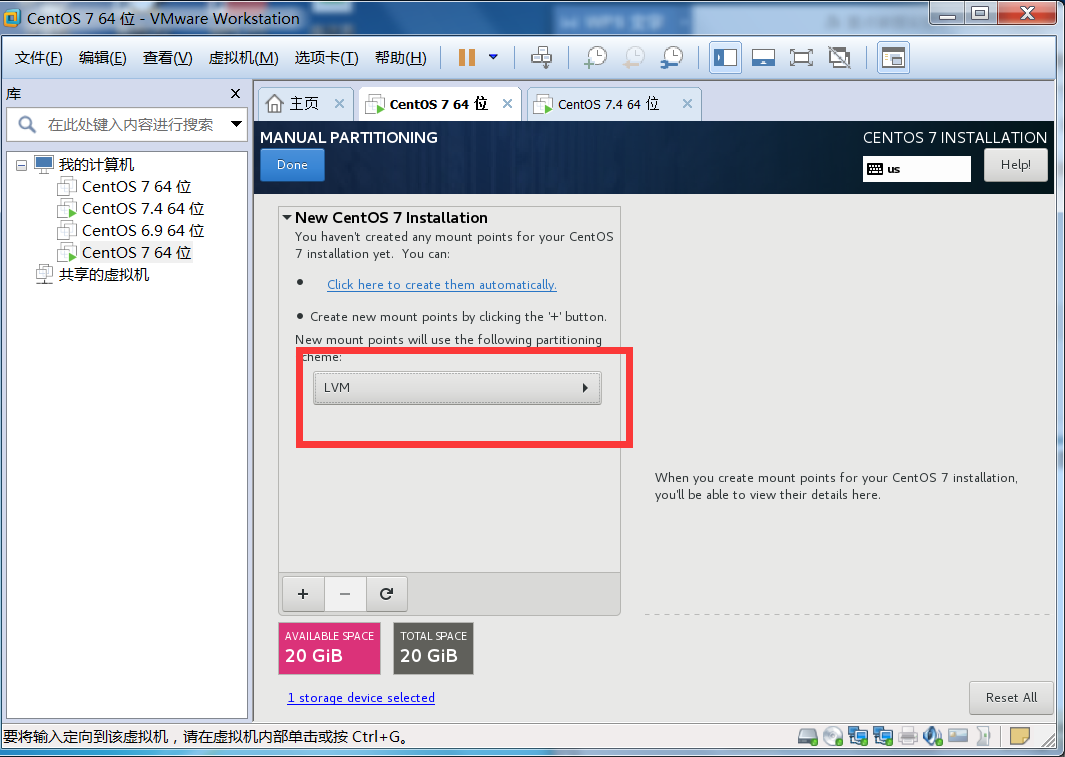Select CentOS 7.4 64 位 in the library tree
This screenshot has height=757, width=1065.
(x=143, y=208)
